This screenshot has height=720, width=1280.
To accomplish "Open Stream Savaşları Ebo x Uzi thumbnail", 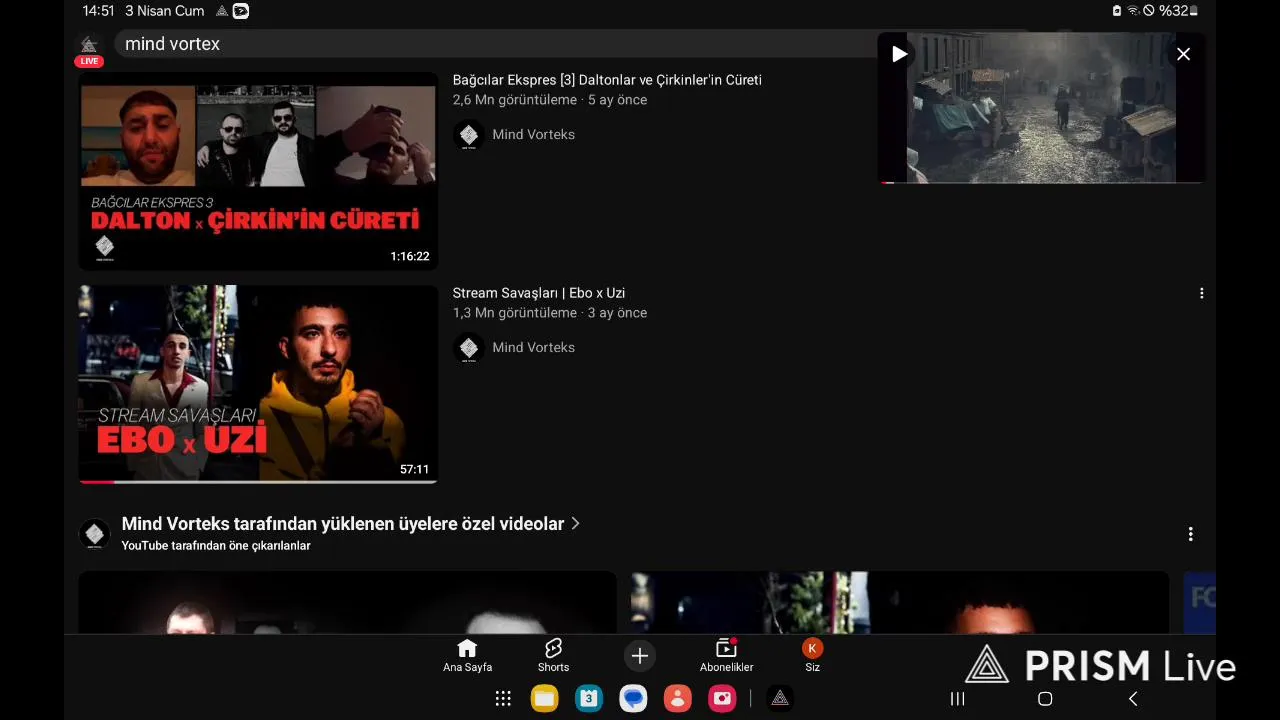I will [258, 384].
